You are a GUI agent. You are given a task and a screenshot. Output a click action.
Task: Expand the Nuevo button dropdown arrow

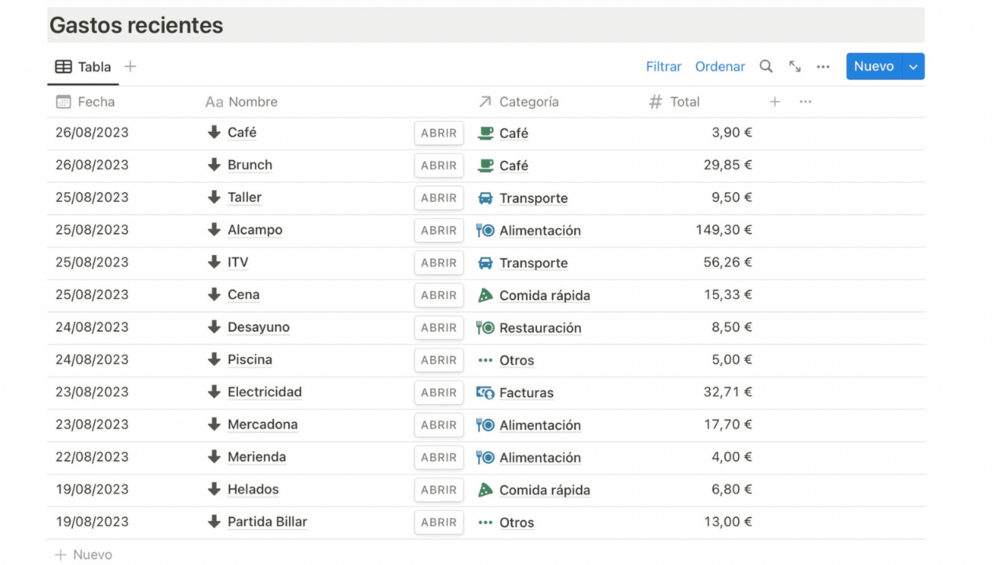913,67
